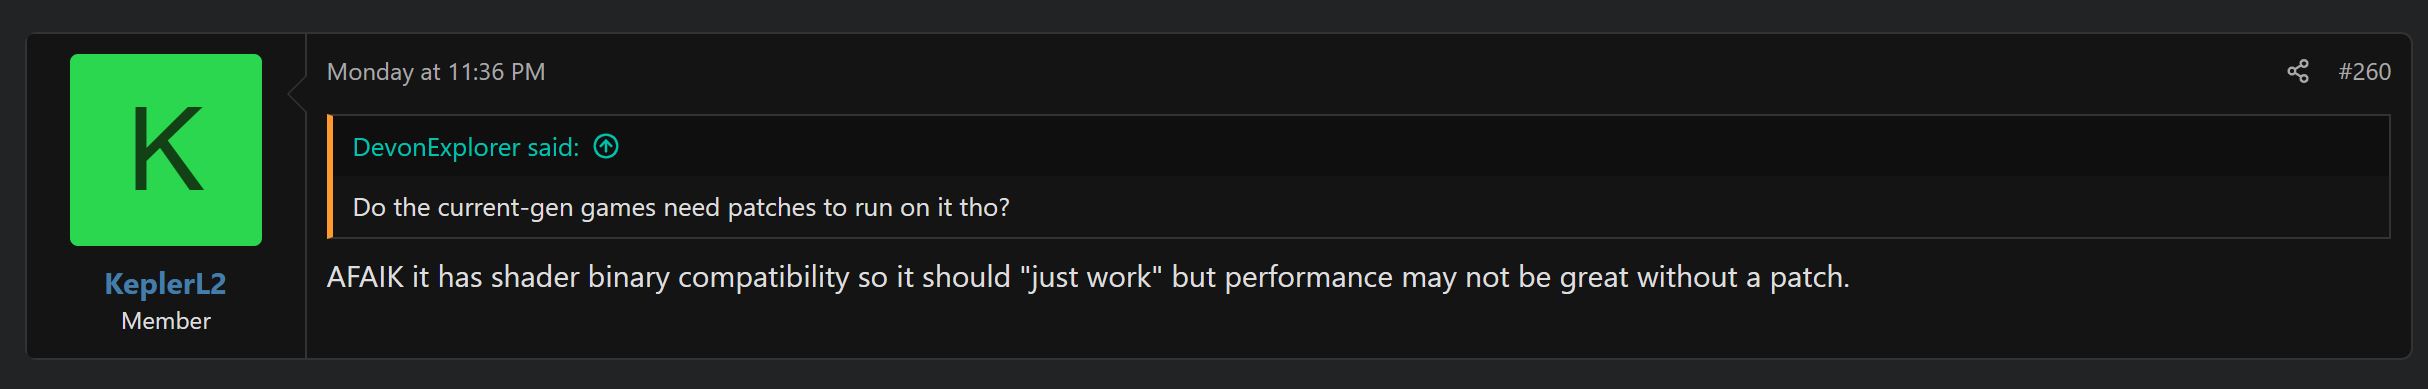This screenshot has height=389, width=2428.
Task: Open the DevonExplorer said quote link
Action: tap(466, 147)
